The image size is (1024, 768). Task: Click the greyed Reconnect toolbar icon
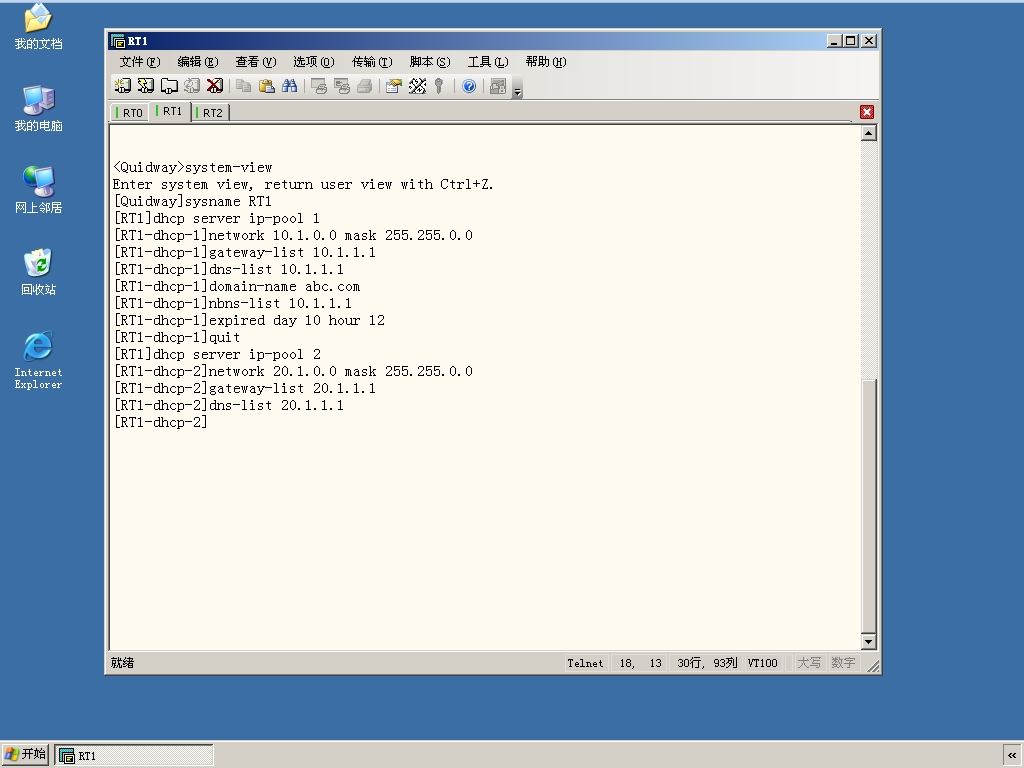pos(192,86)
